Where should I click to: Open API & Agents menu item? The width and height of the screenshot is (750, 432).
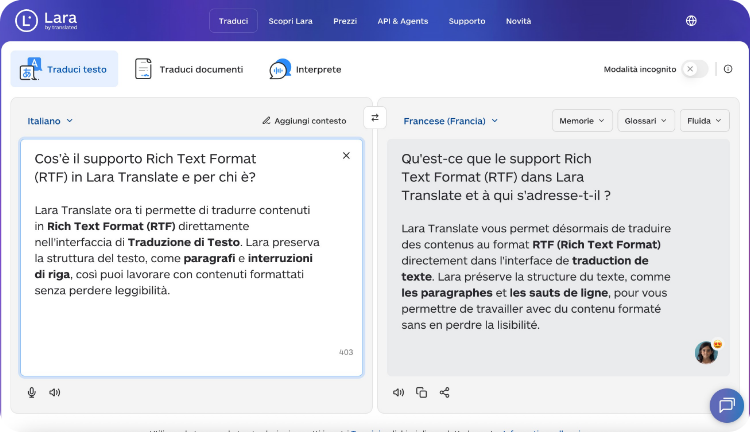click(403, 21)
